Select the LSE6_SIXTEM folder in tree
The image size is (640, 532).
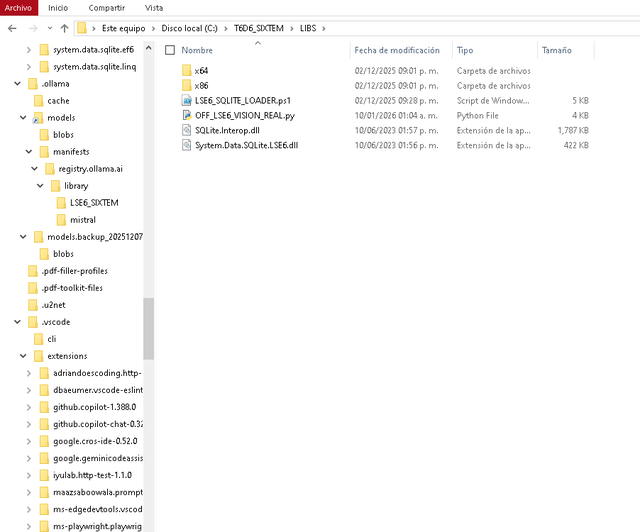tap(94, 203)
